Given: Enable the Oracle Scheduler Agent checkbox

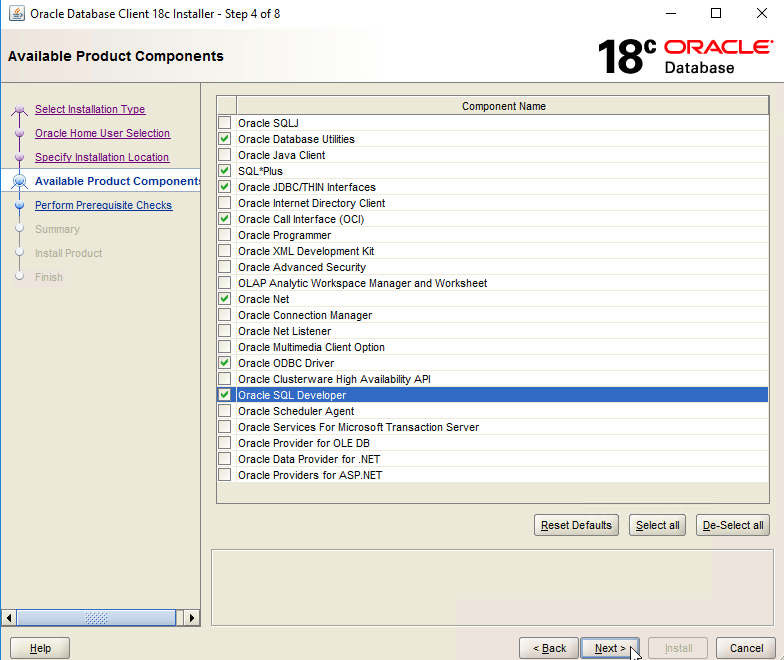Looking at the screenshot, I should click(224, 410).
